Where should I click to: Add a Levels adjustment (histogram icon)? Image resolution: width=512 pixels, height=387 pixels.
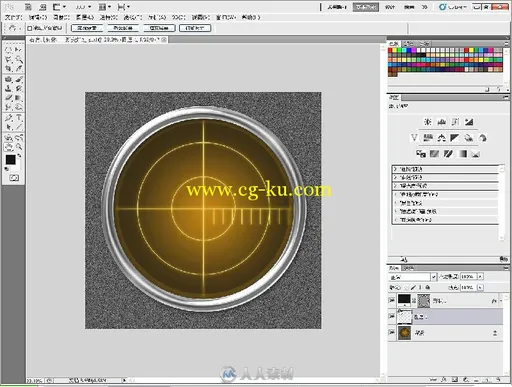coord(442,122)
